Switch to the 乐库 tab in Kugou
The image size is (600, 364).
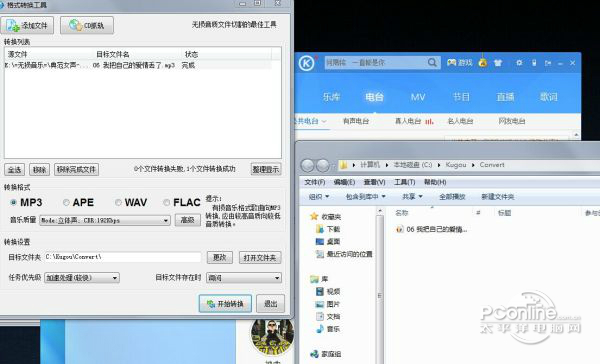[x=331, y=97]
